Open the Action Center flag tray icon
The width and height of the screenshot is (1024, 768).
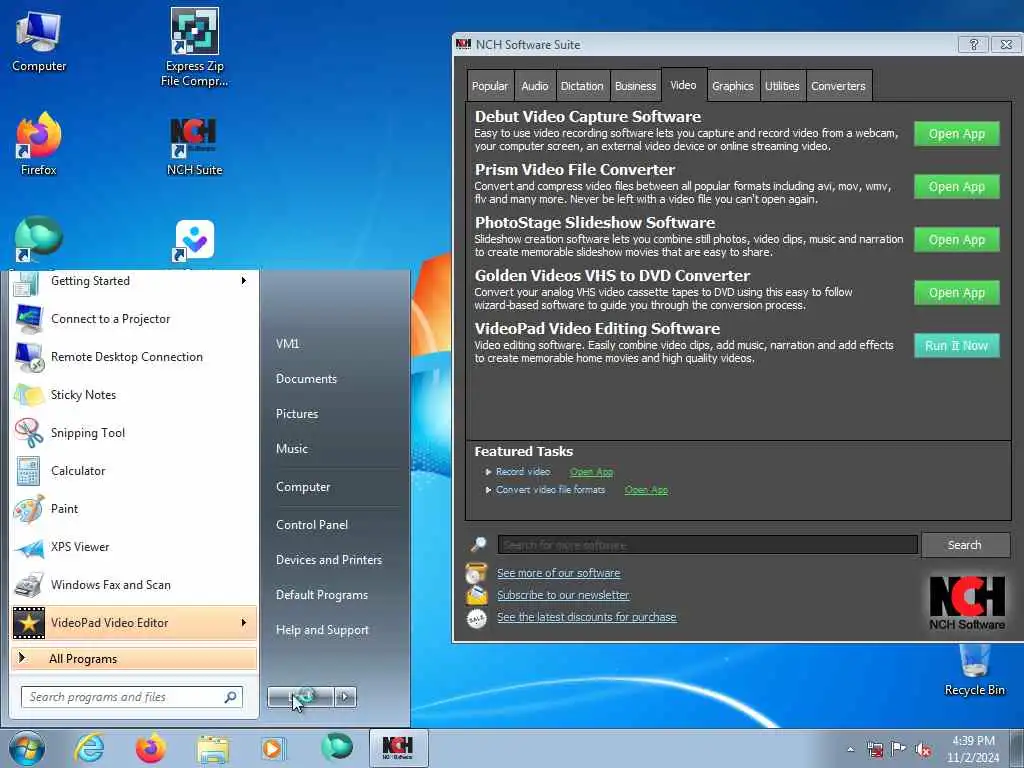pos(899,749)
